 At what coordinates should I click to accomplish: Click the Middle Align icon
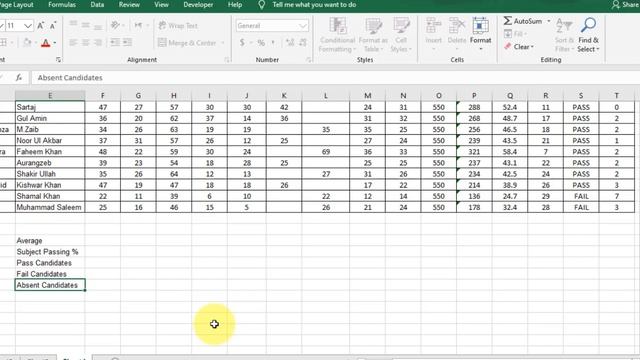click(x=85, y=25)
